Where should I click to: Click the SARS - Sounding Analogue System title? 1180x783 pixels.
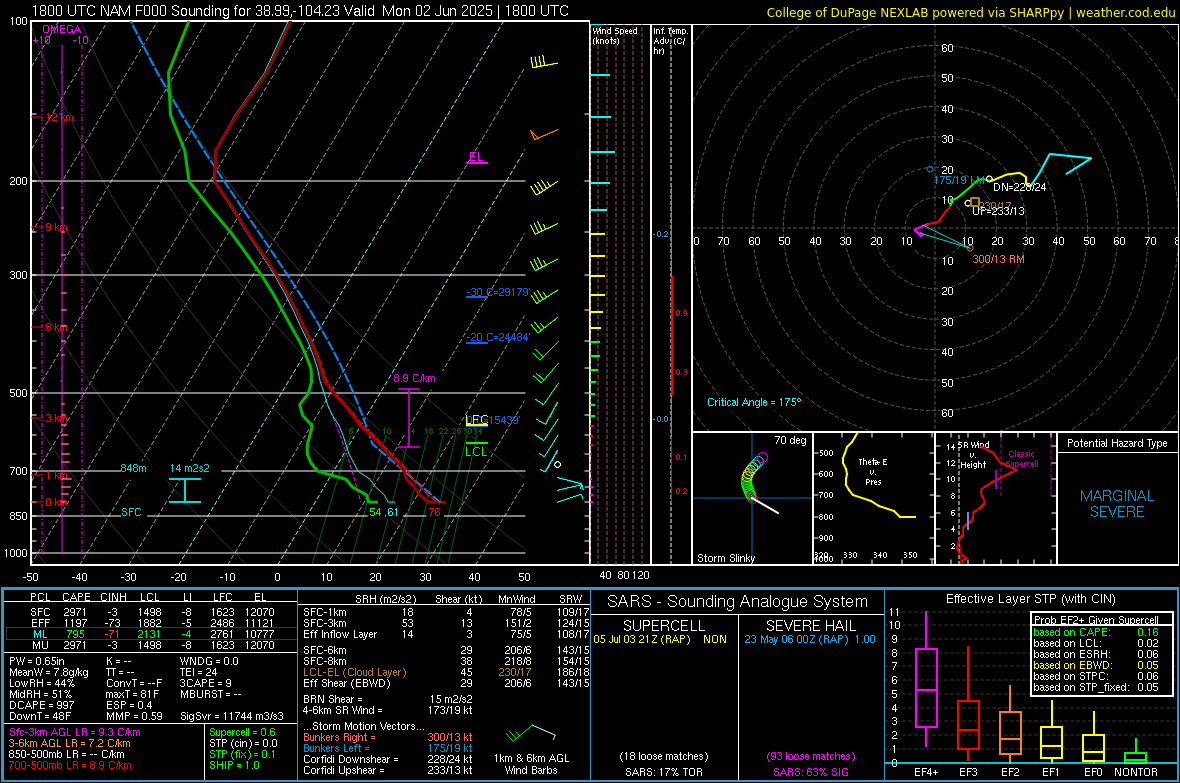pyautogui.click(x=738, y=602)
